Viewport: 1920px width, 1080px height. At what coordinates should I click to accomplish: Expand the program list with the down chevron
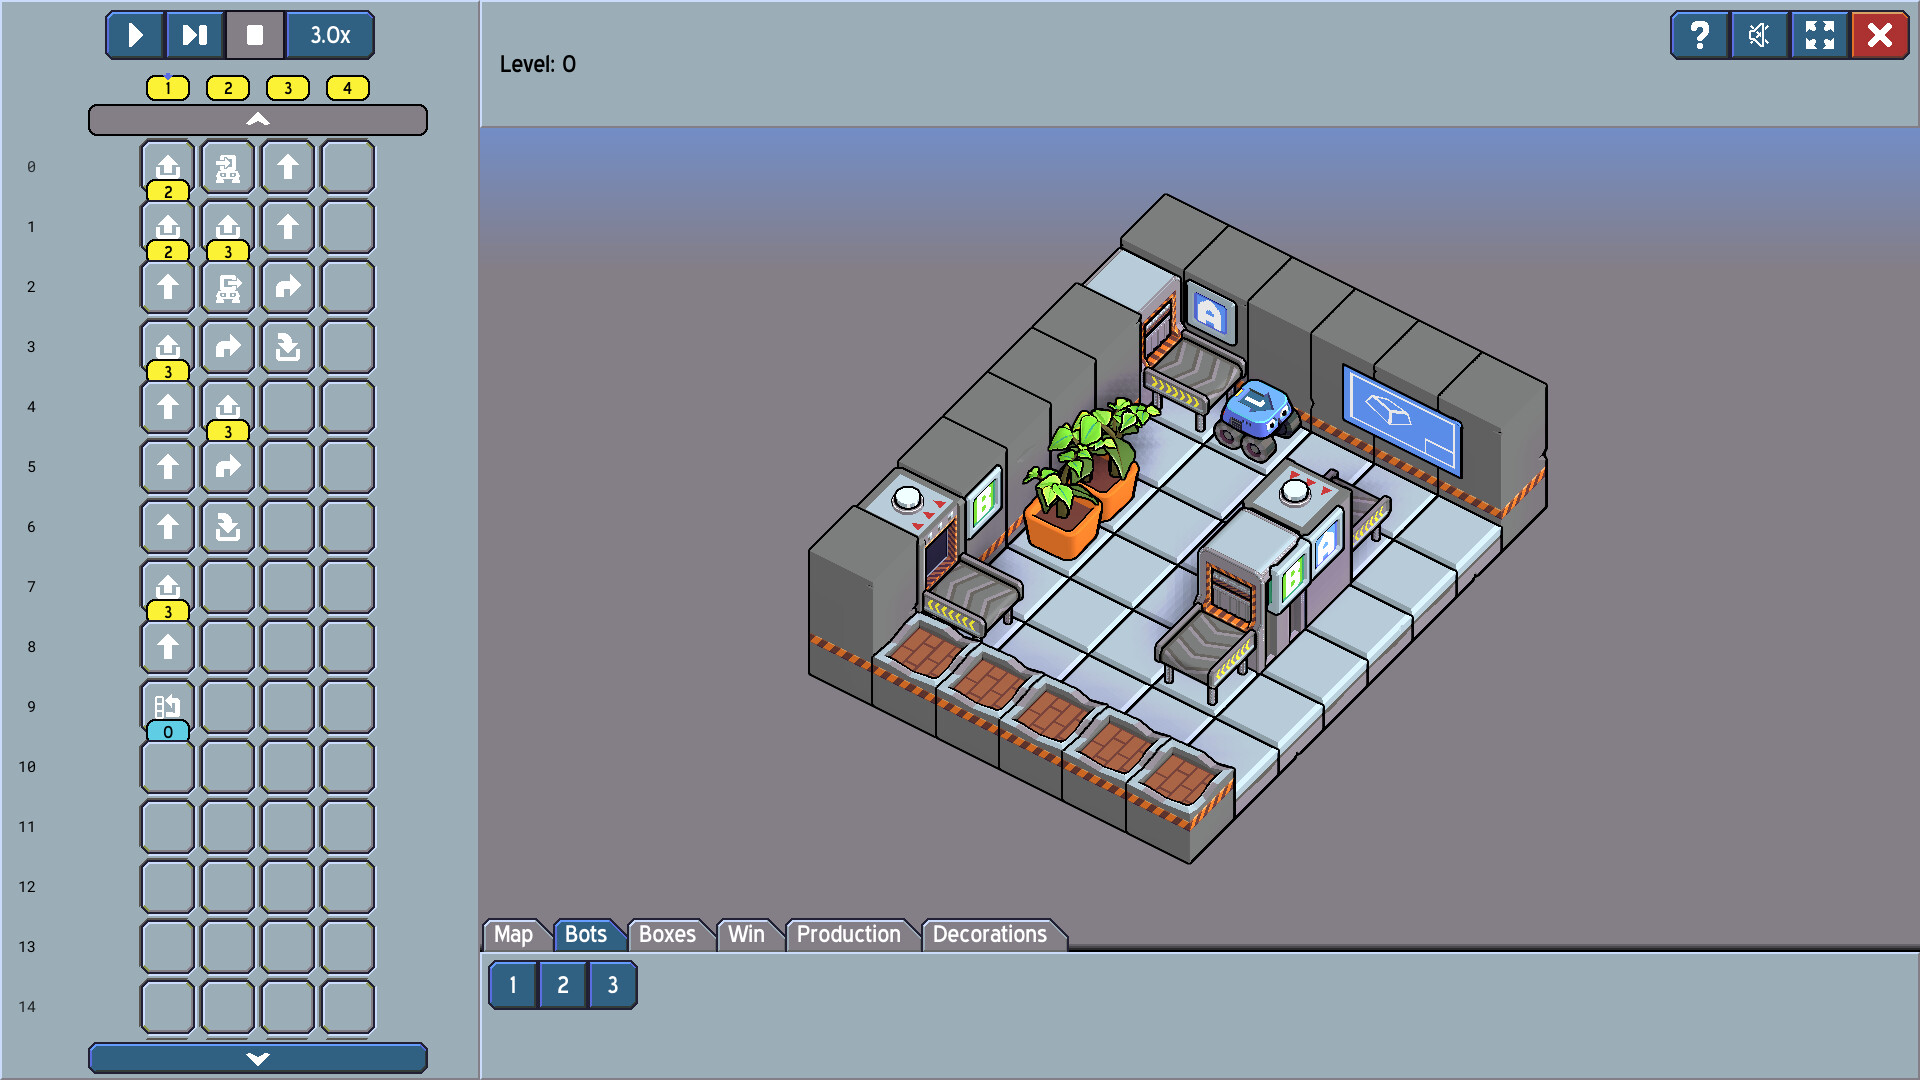click(258, 1057)
